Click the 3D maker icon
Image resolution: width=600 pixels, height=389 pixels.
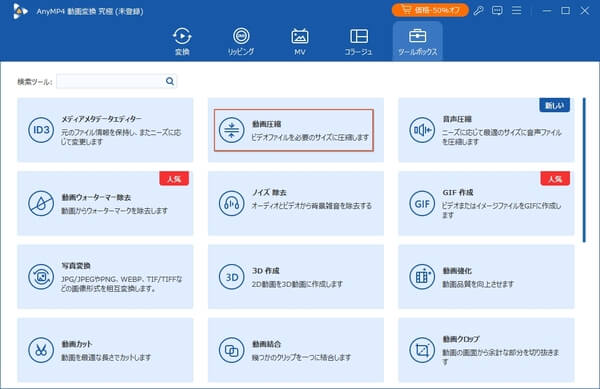tap(232, 277)
